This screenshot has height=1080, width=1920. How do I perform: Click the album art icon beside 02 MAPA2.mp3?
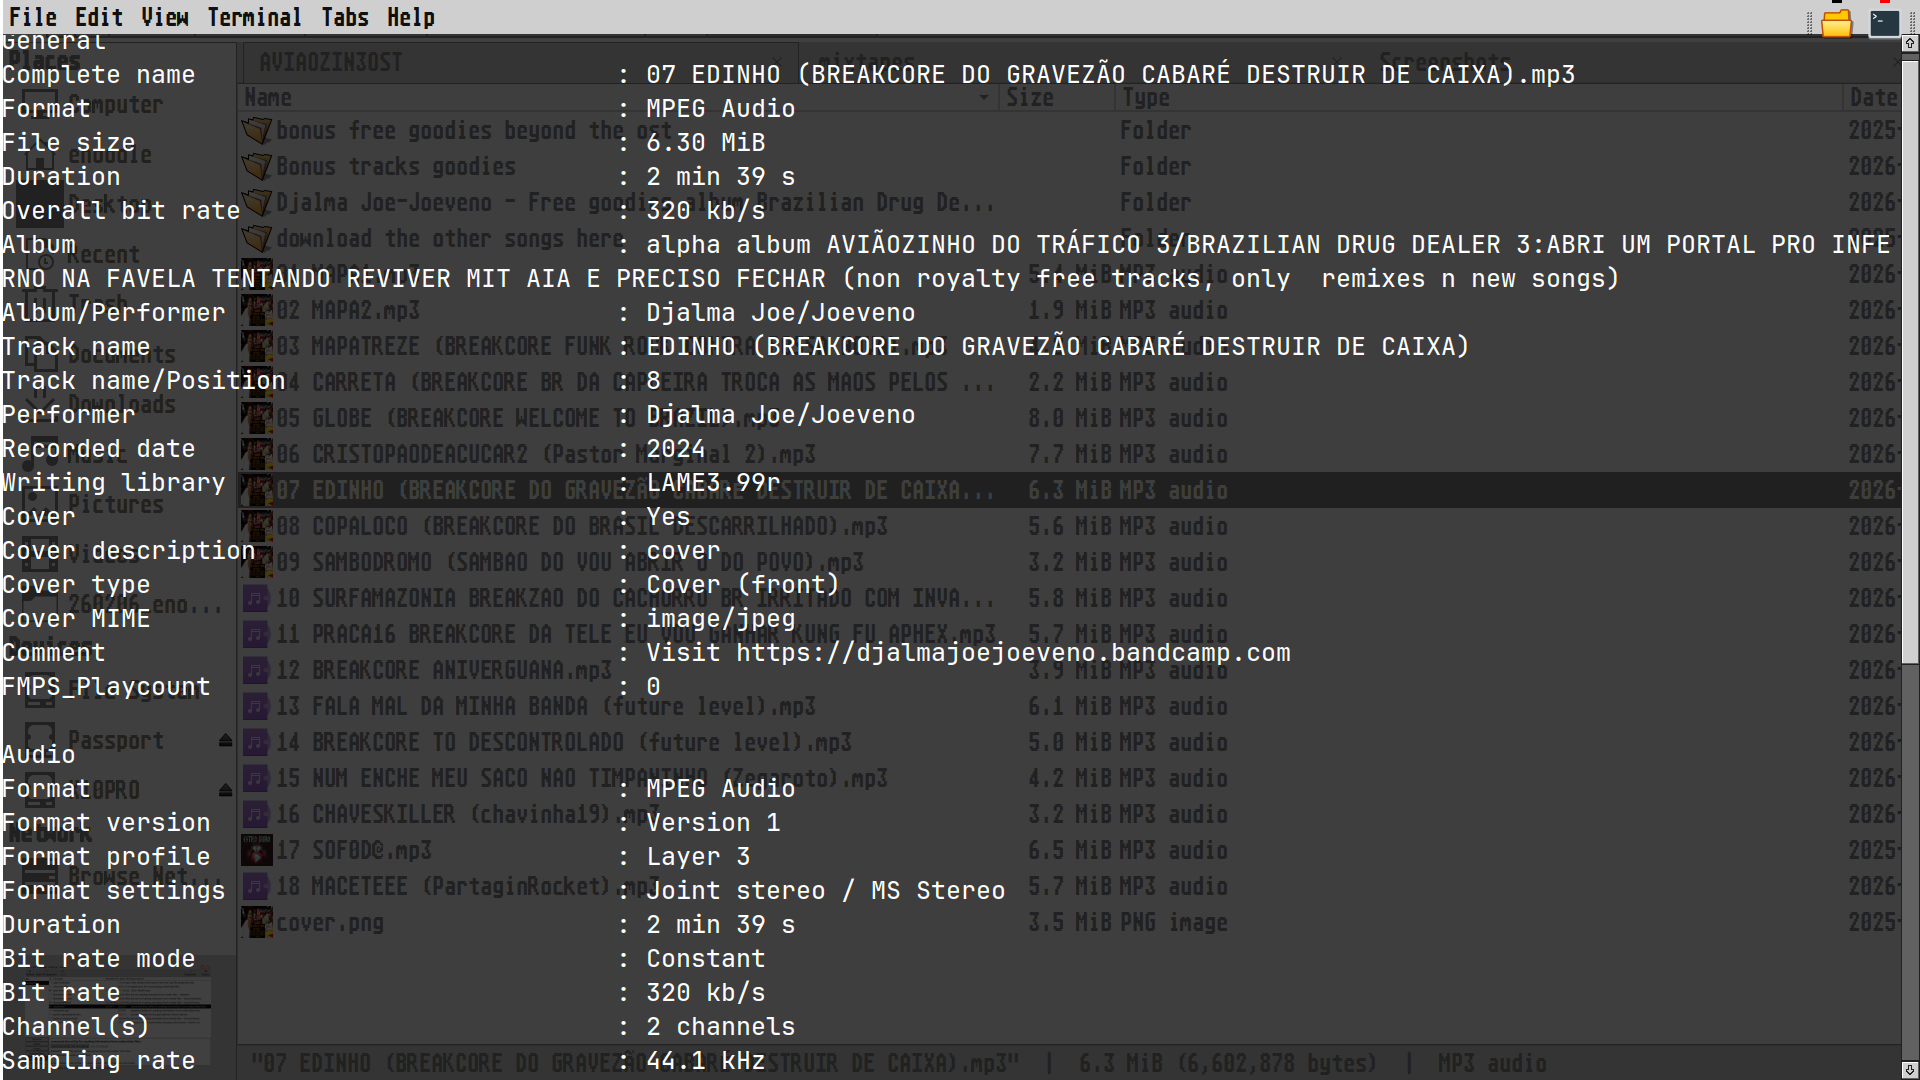click(x=256, y=311)
